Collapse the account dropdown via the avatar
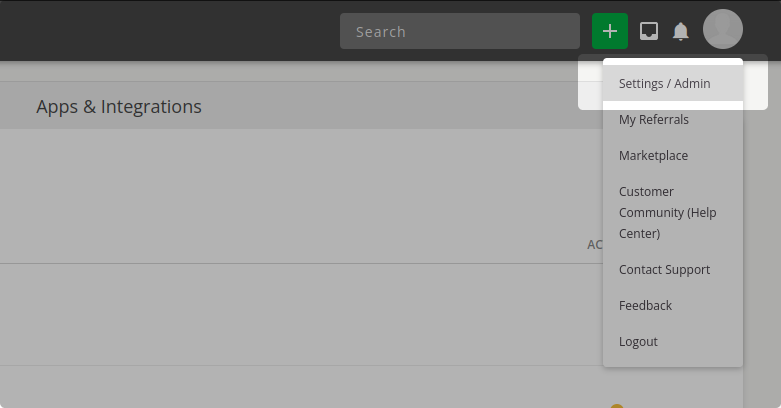781x408 pixels. (722, 30)
